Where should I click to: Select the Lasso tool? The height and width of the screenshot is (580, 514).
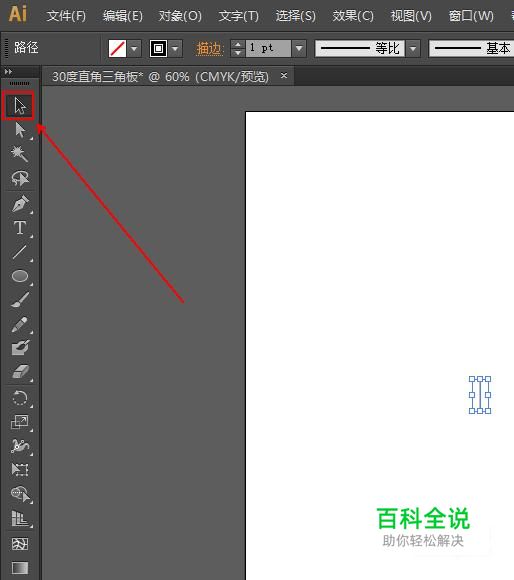20,178
